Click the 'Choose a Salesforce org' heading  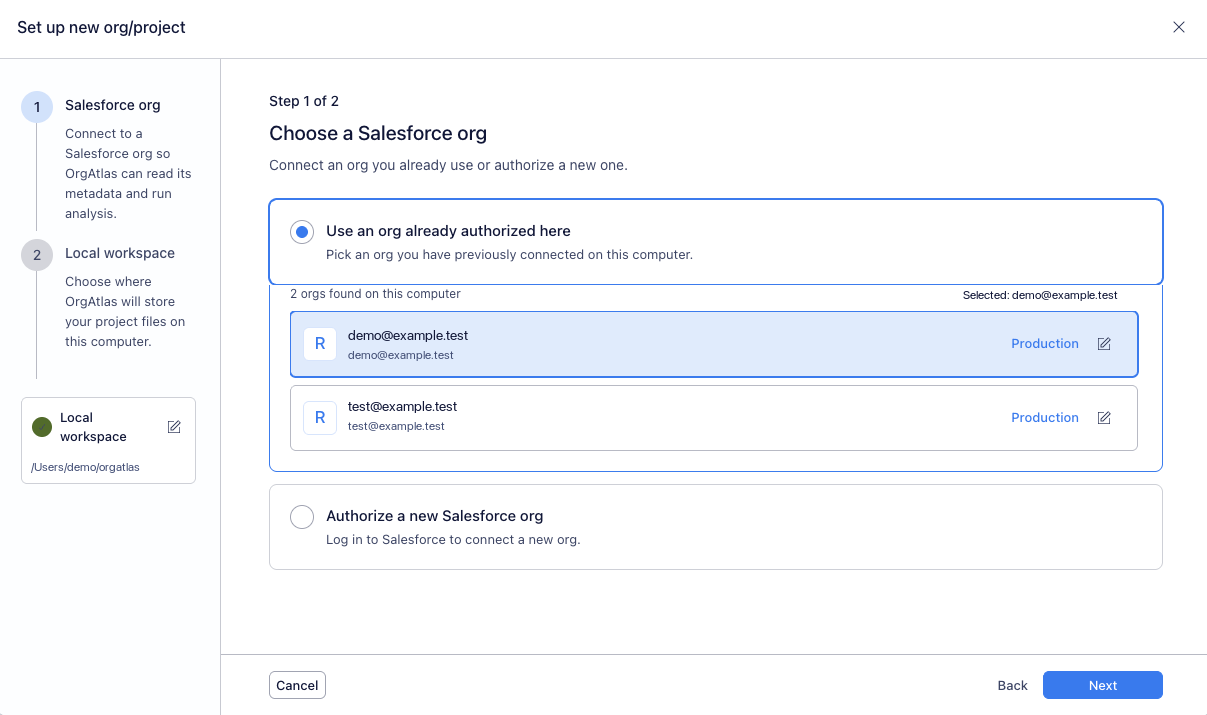378,133
